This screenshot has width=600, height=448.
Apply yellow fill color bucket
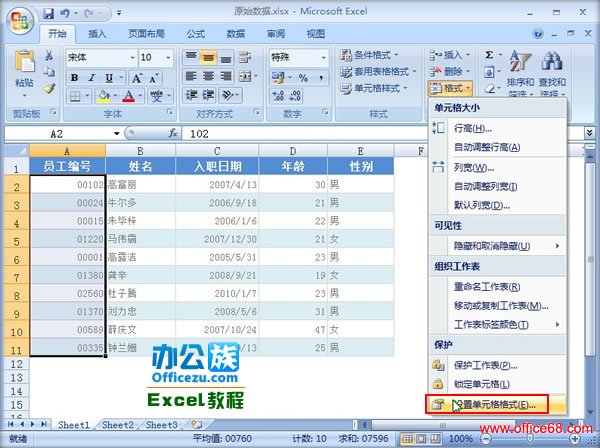(103, 96)
